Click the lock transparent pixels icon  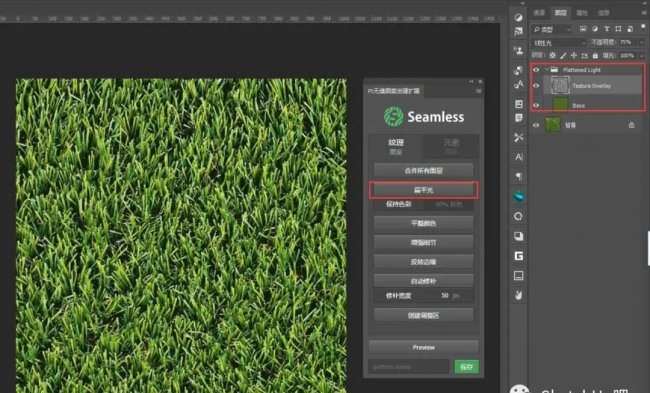point(552,55)
